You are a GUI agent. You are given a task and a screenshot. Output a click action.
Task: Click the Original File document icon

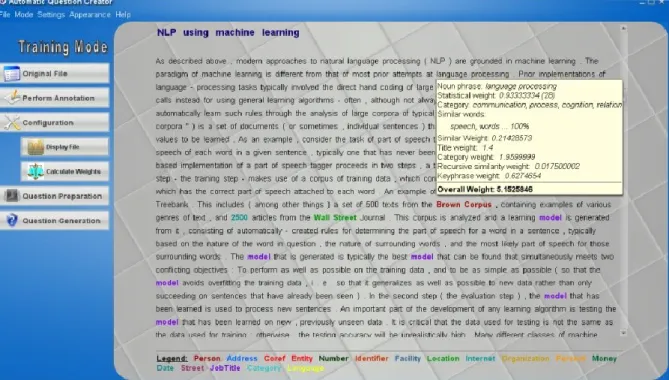coord(12,73)
